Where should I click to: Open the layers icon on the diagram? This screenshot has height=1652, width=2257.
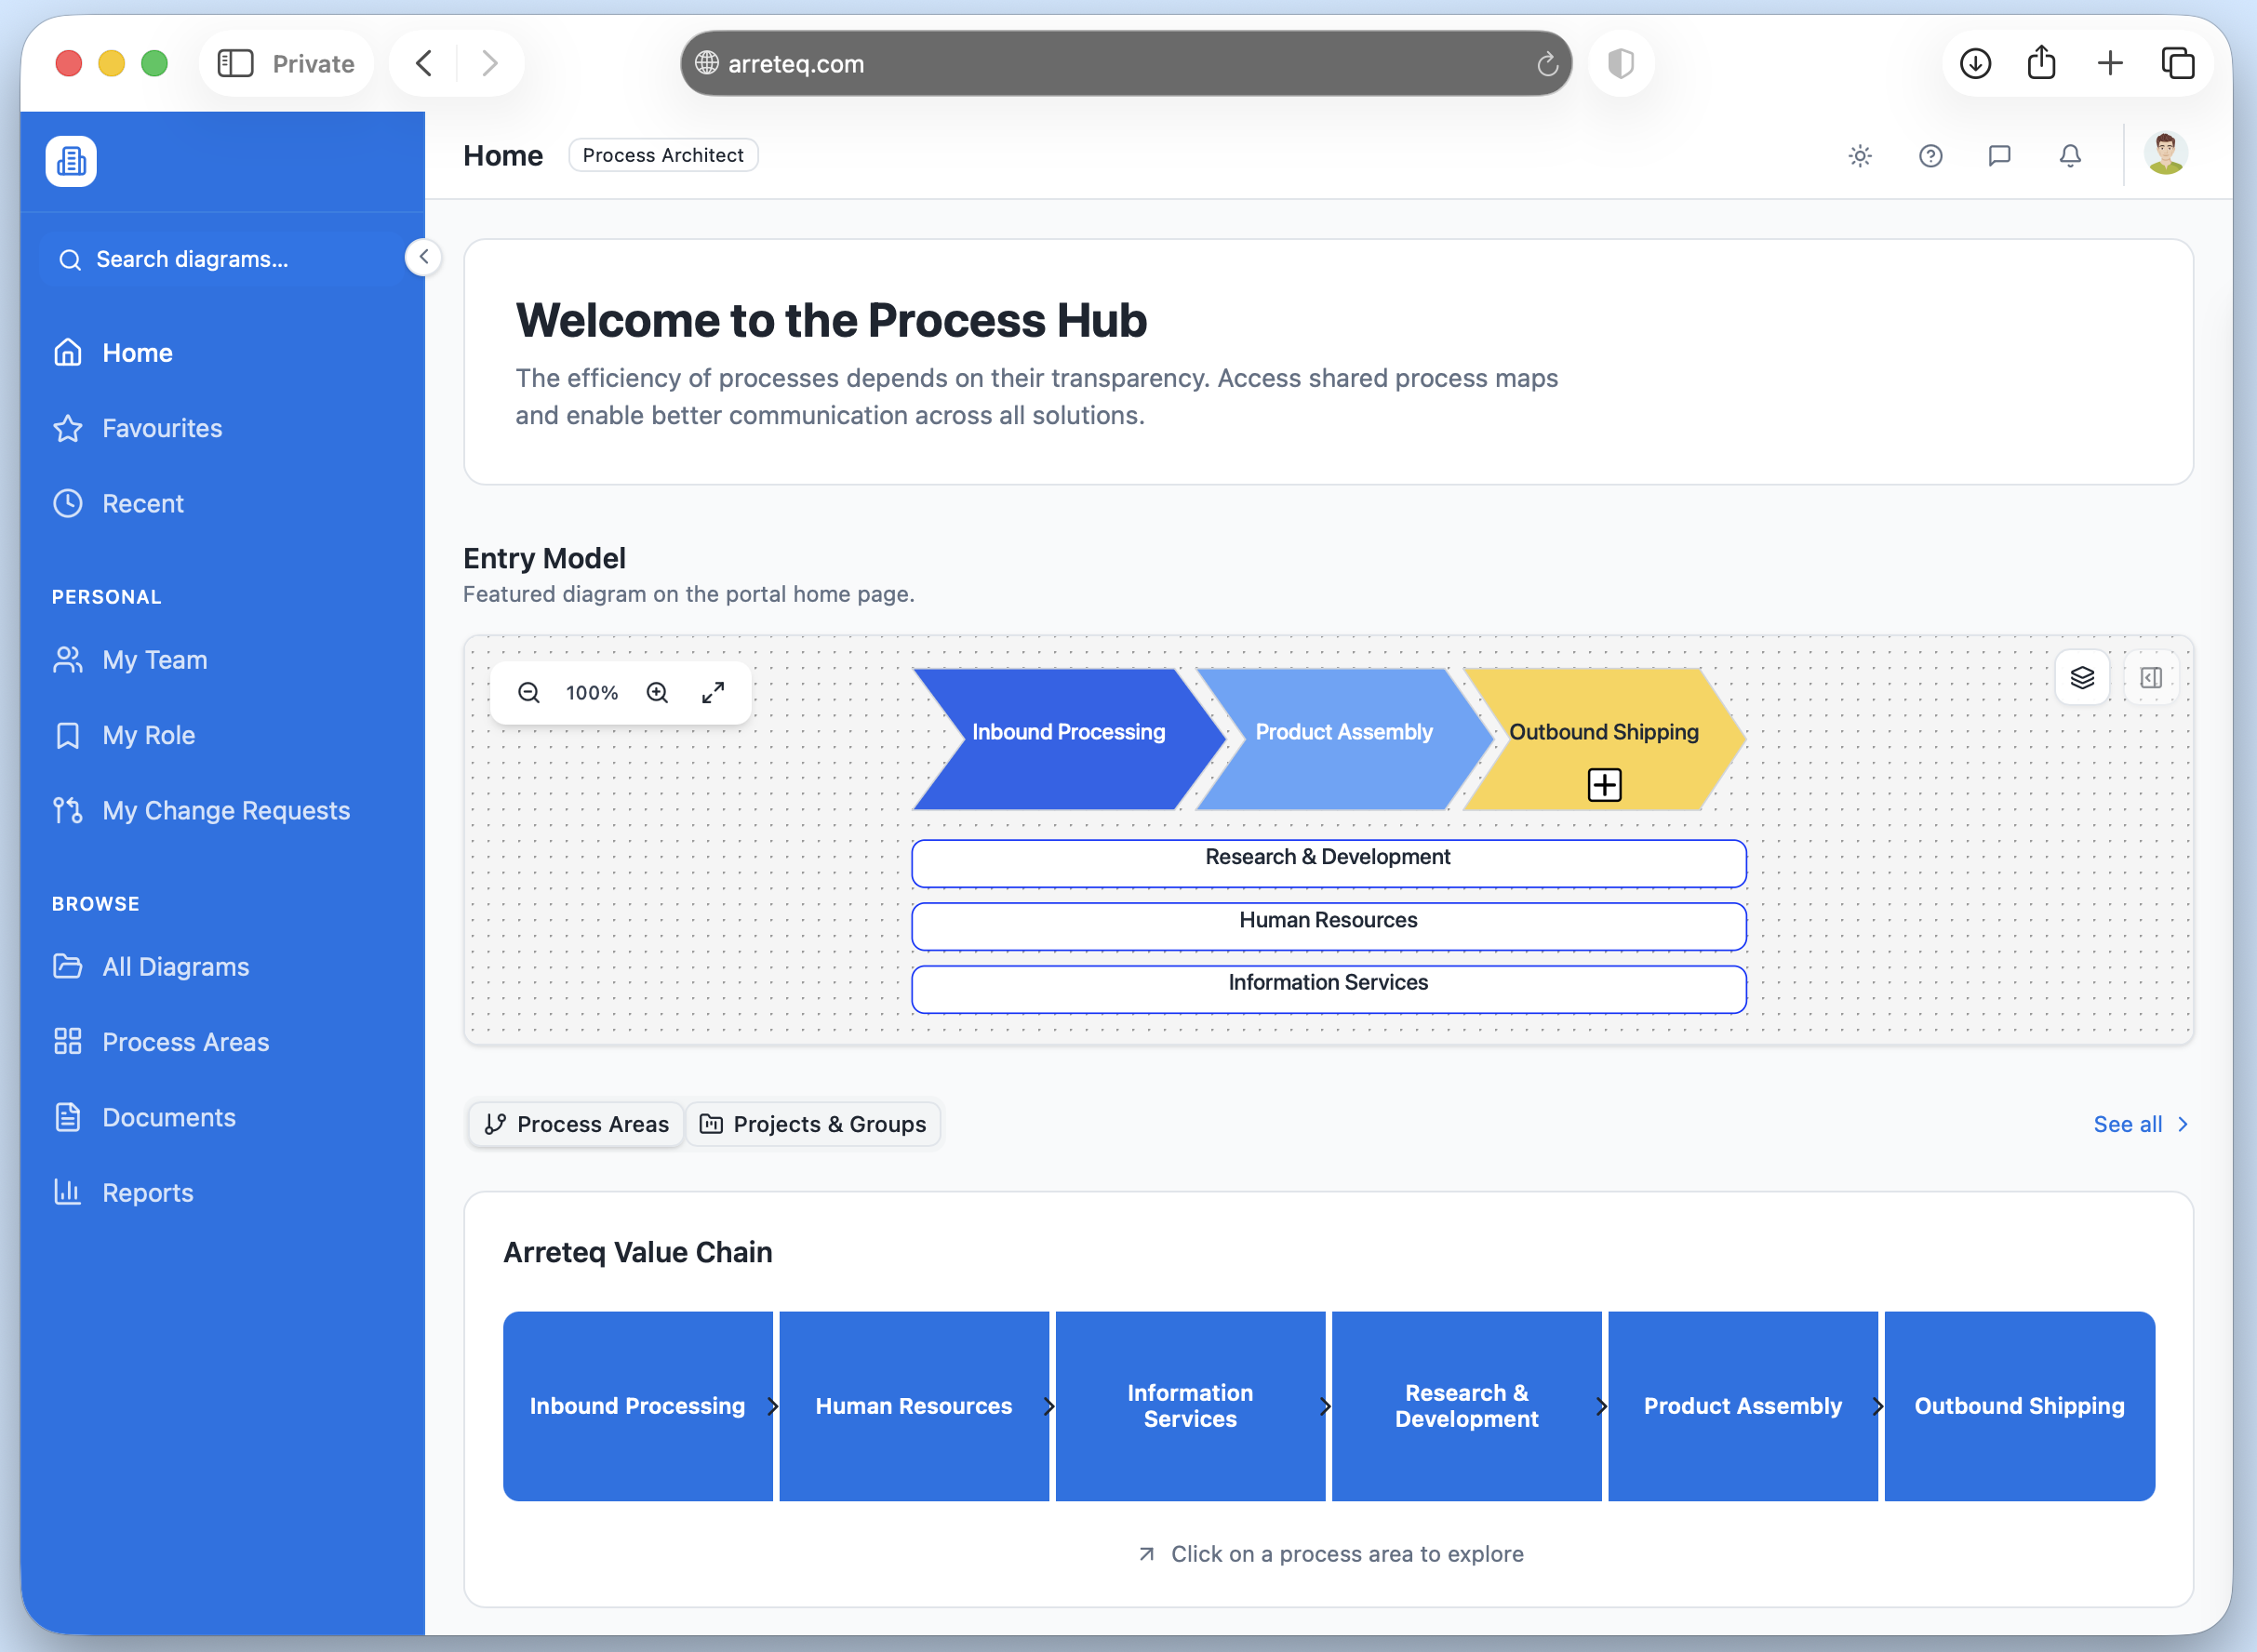(2083, 678)
